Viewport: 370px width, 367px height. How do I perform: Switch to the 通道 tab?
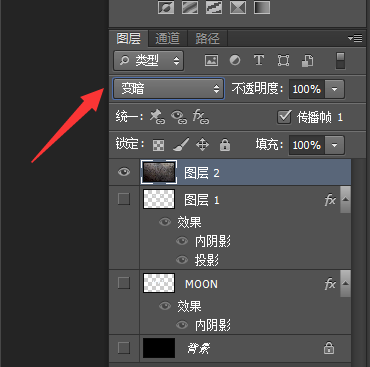point(167,39)
